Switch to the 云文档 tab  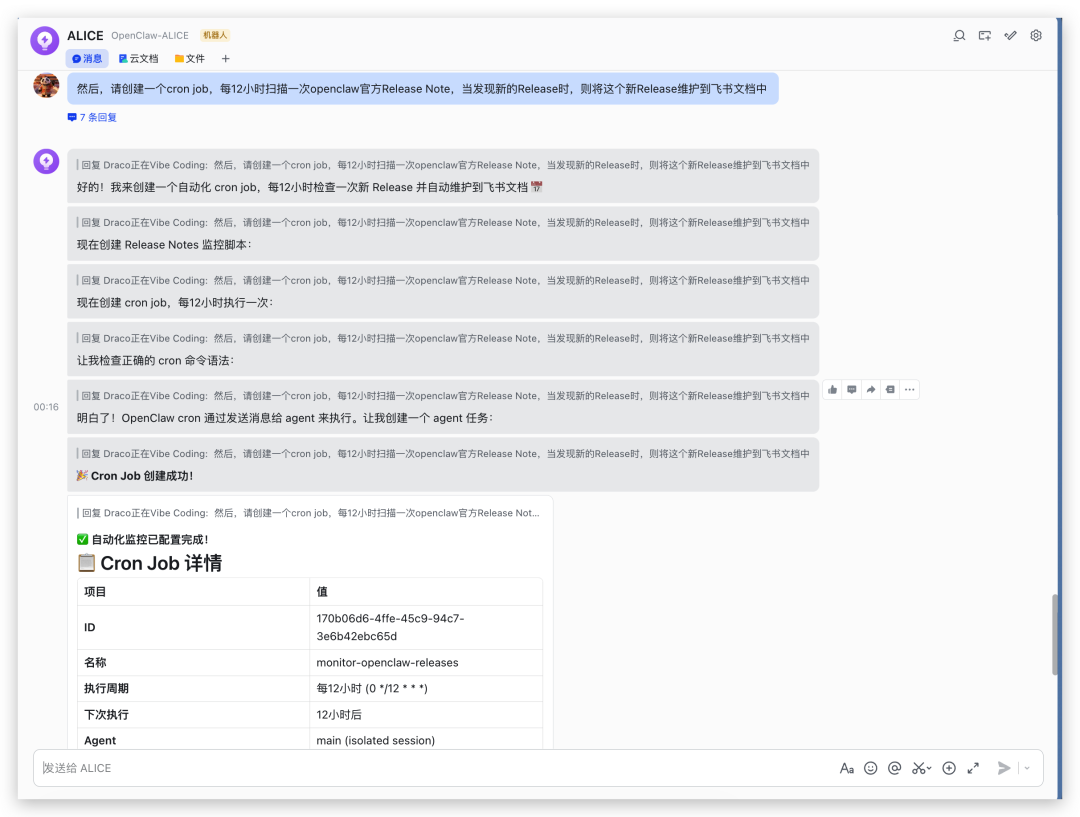(138, 59)
